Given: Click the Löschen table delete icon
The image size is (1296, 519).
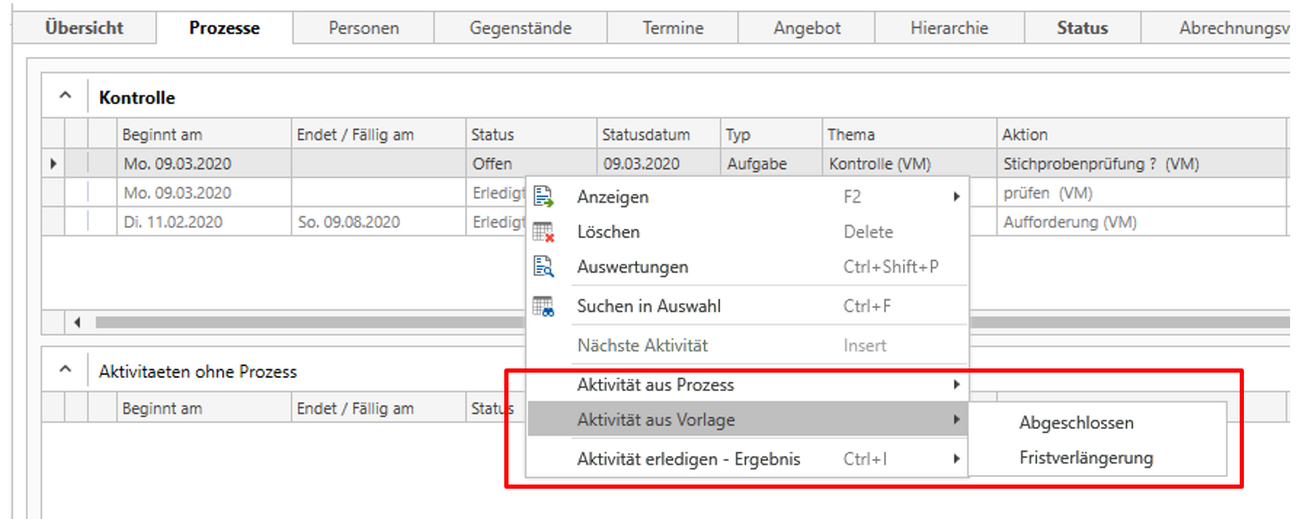Looking at the screenshot, I should [x=544, y=232].
